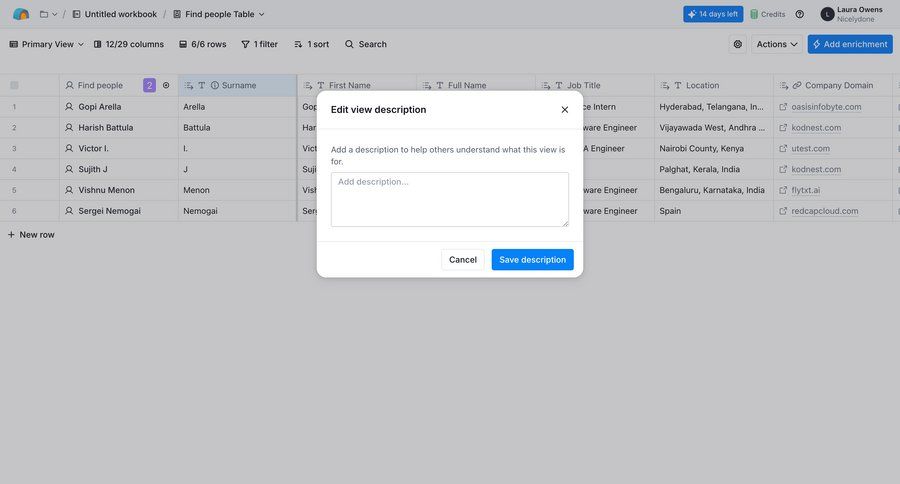This screenshot has width=900, height=484.
Task: Click the 14 days left badge
Action: 713,14
